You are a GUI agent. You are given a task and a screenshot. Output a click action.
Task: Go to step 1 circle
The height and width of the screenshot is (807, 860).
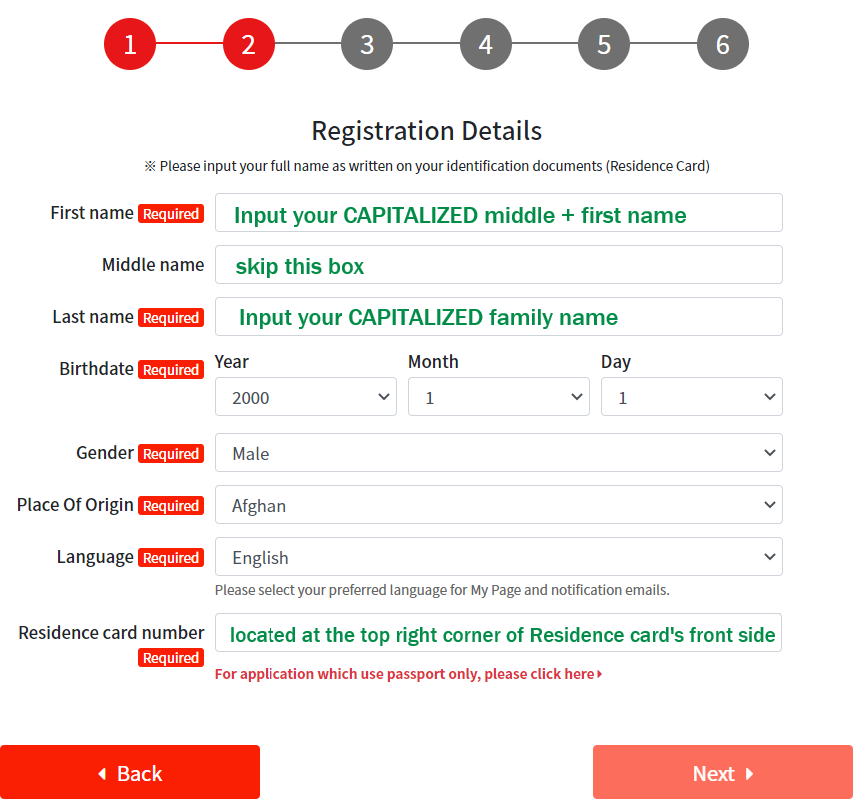tap(130, 44)
